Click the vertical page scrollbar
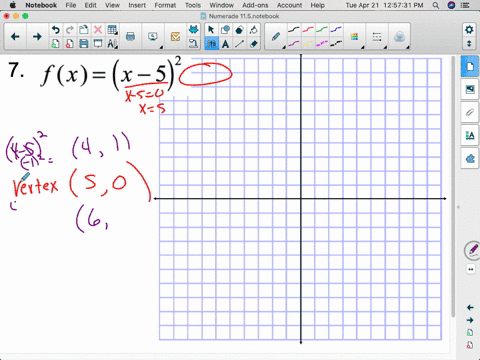This screenshot has height=360, width=480. tap(453, 187)
